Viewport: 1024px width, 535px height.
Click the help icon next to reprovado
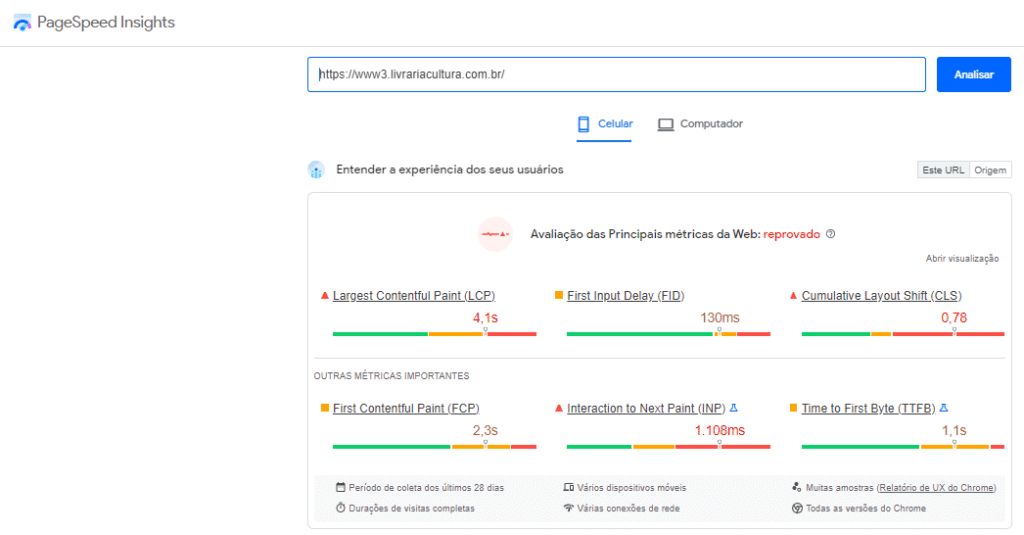[x=830, y=234]
